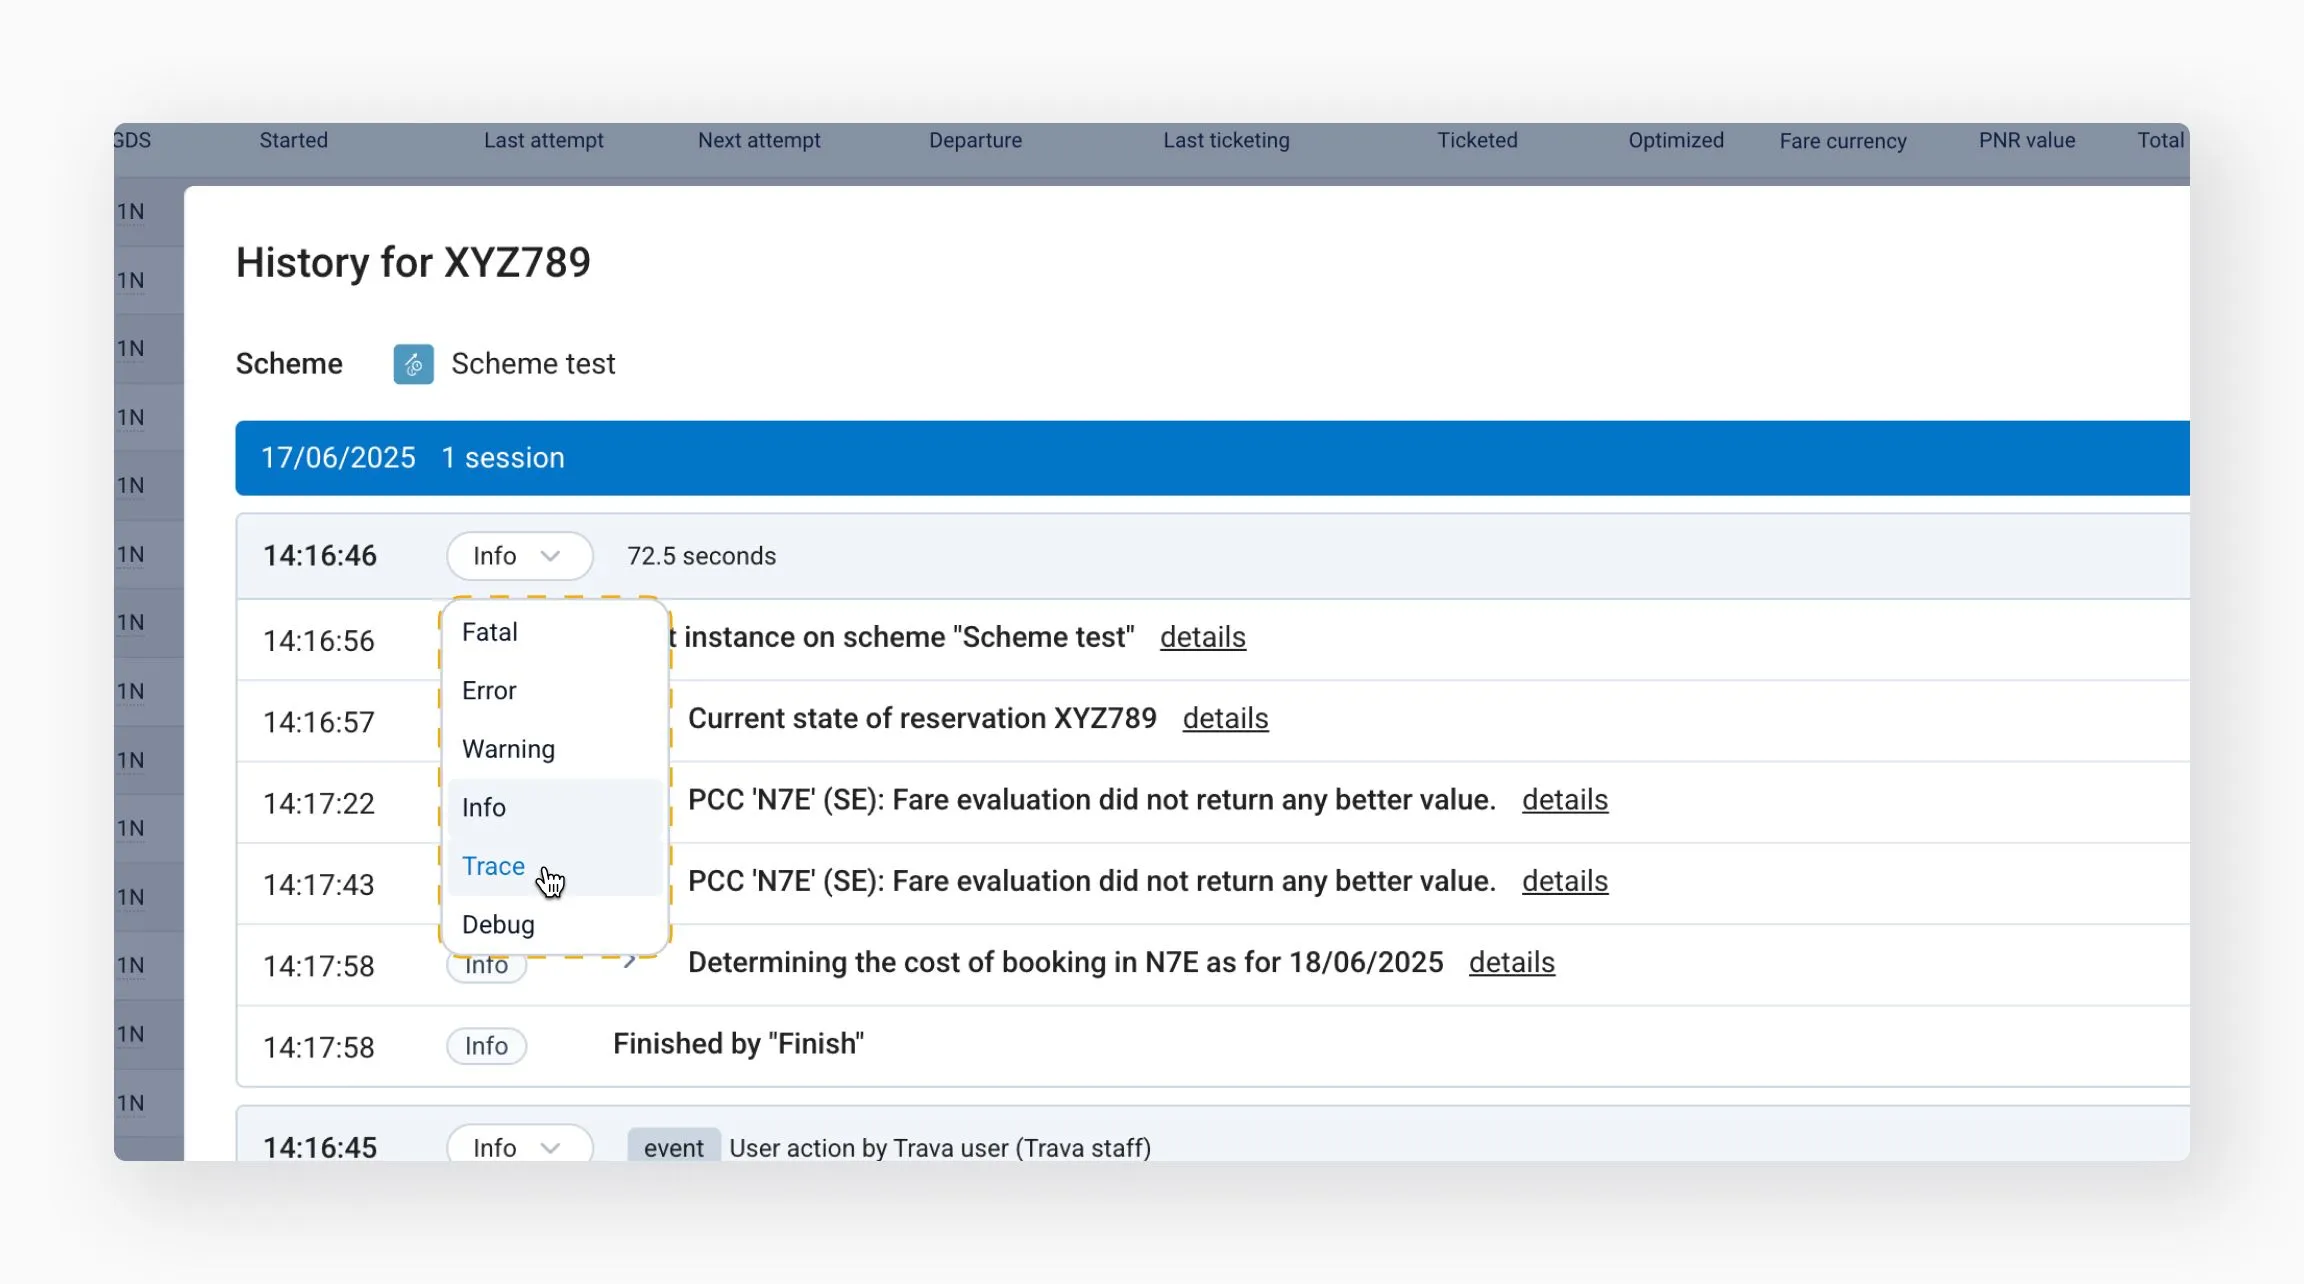Viewport: 2304px width, 1284px height.
Task: Choose Debug log level option
Action: point(498,925)
